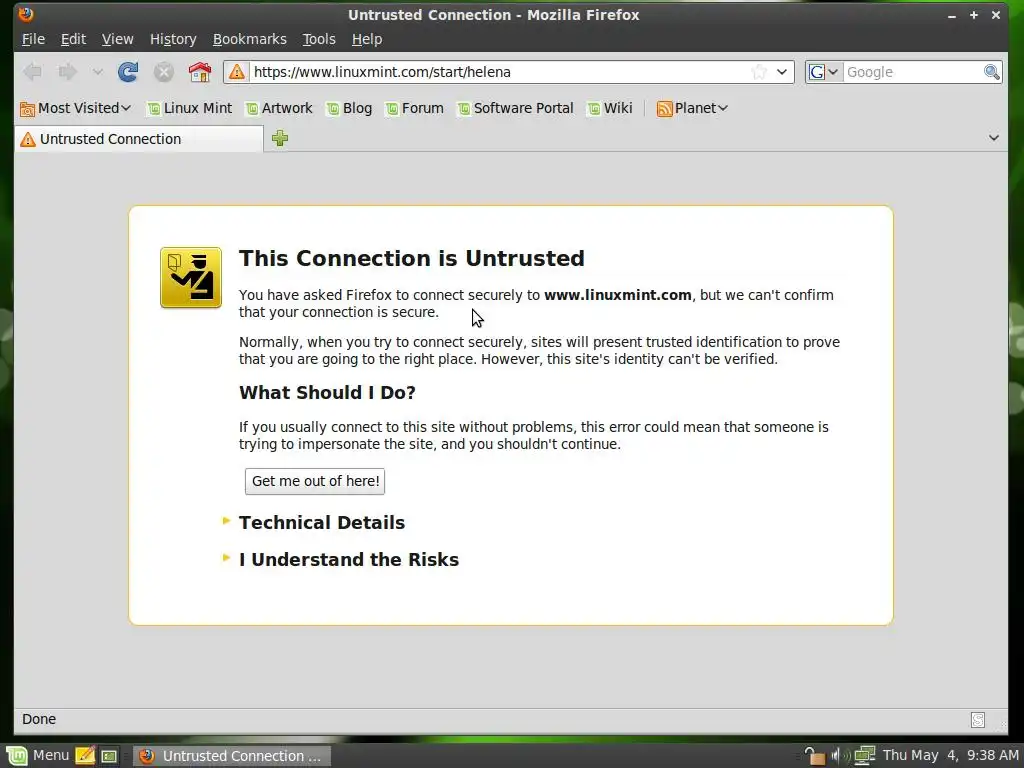Go to the Home page icon
This screenshot has width=1024, height=768.
pos(200,72)
